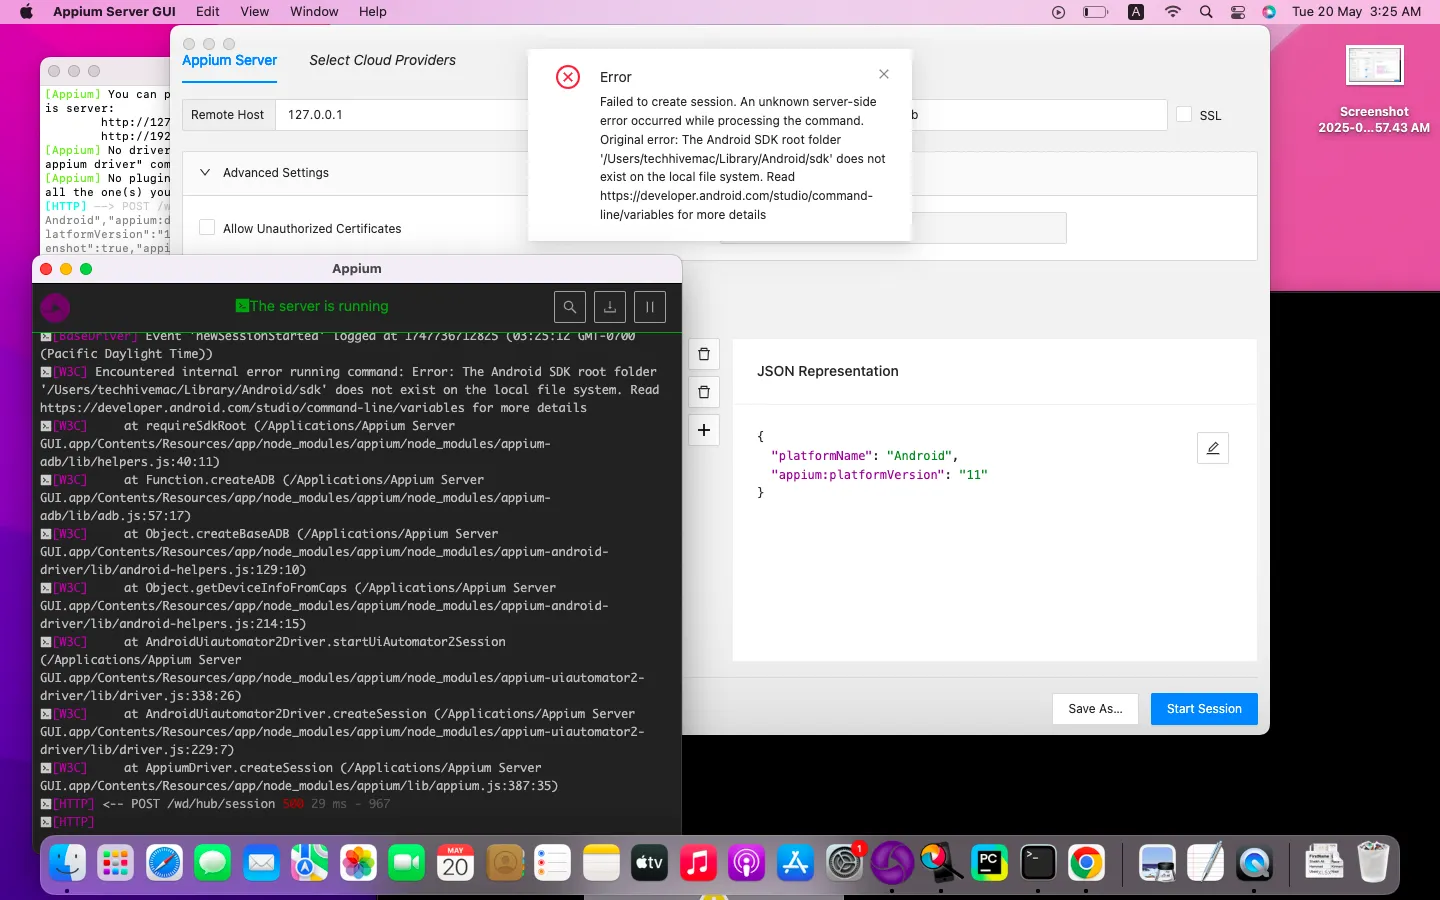Enable Allow Unauthorized Certificates checkbox
1440x900 pixels.
point(207,228)
